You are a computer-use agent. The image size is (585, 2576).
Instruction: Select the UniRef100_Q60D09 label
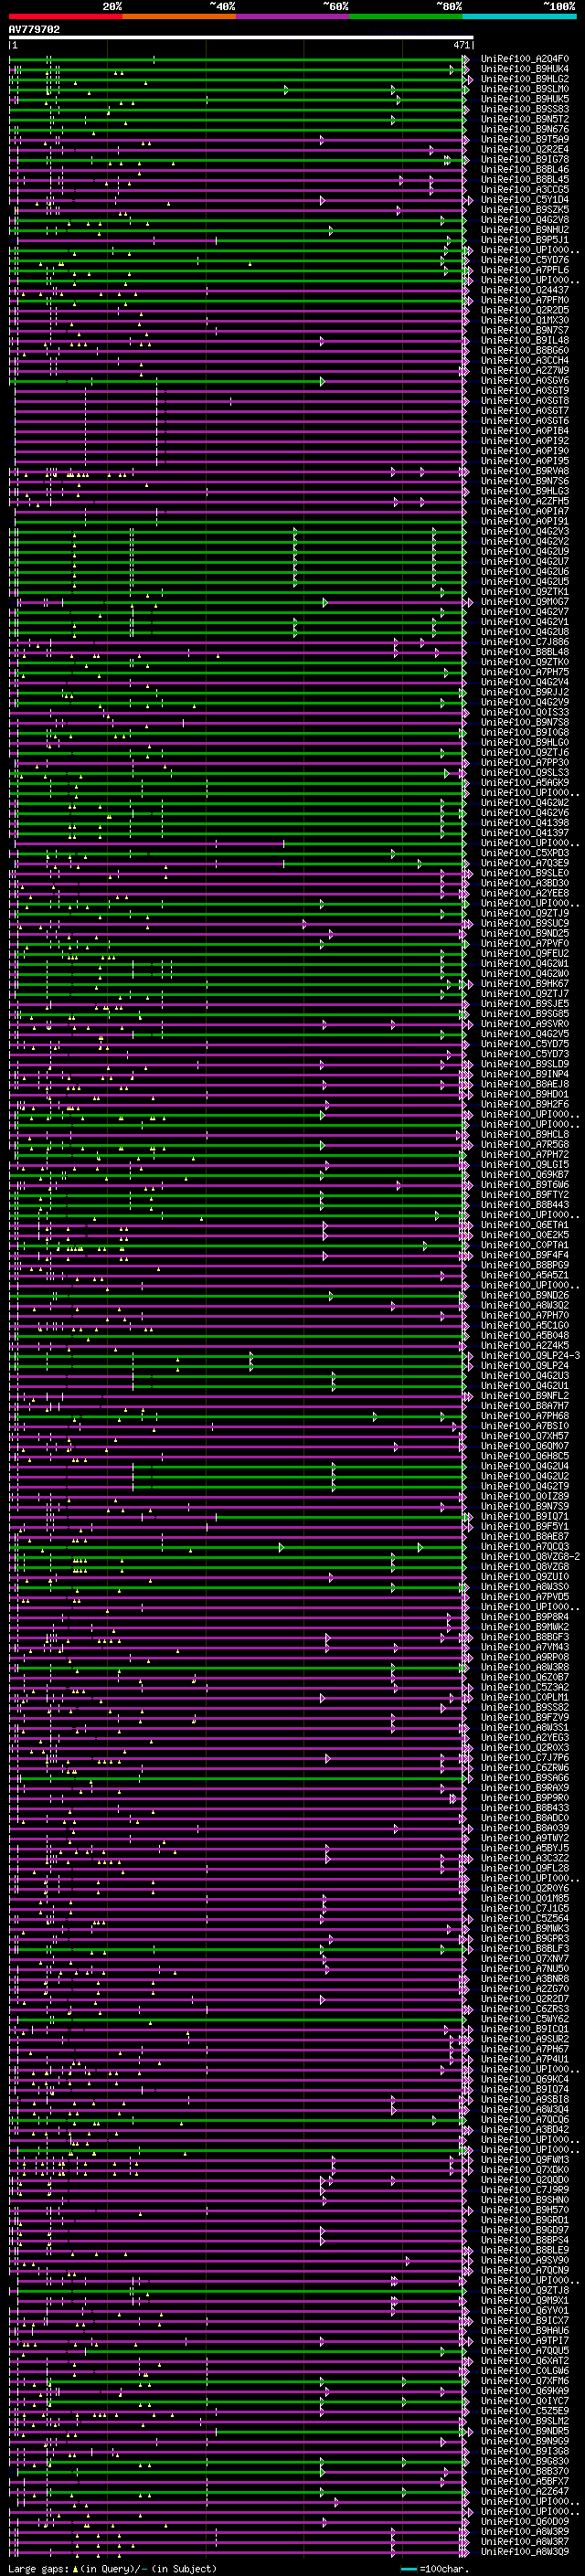[x=525, y=2521]
